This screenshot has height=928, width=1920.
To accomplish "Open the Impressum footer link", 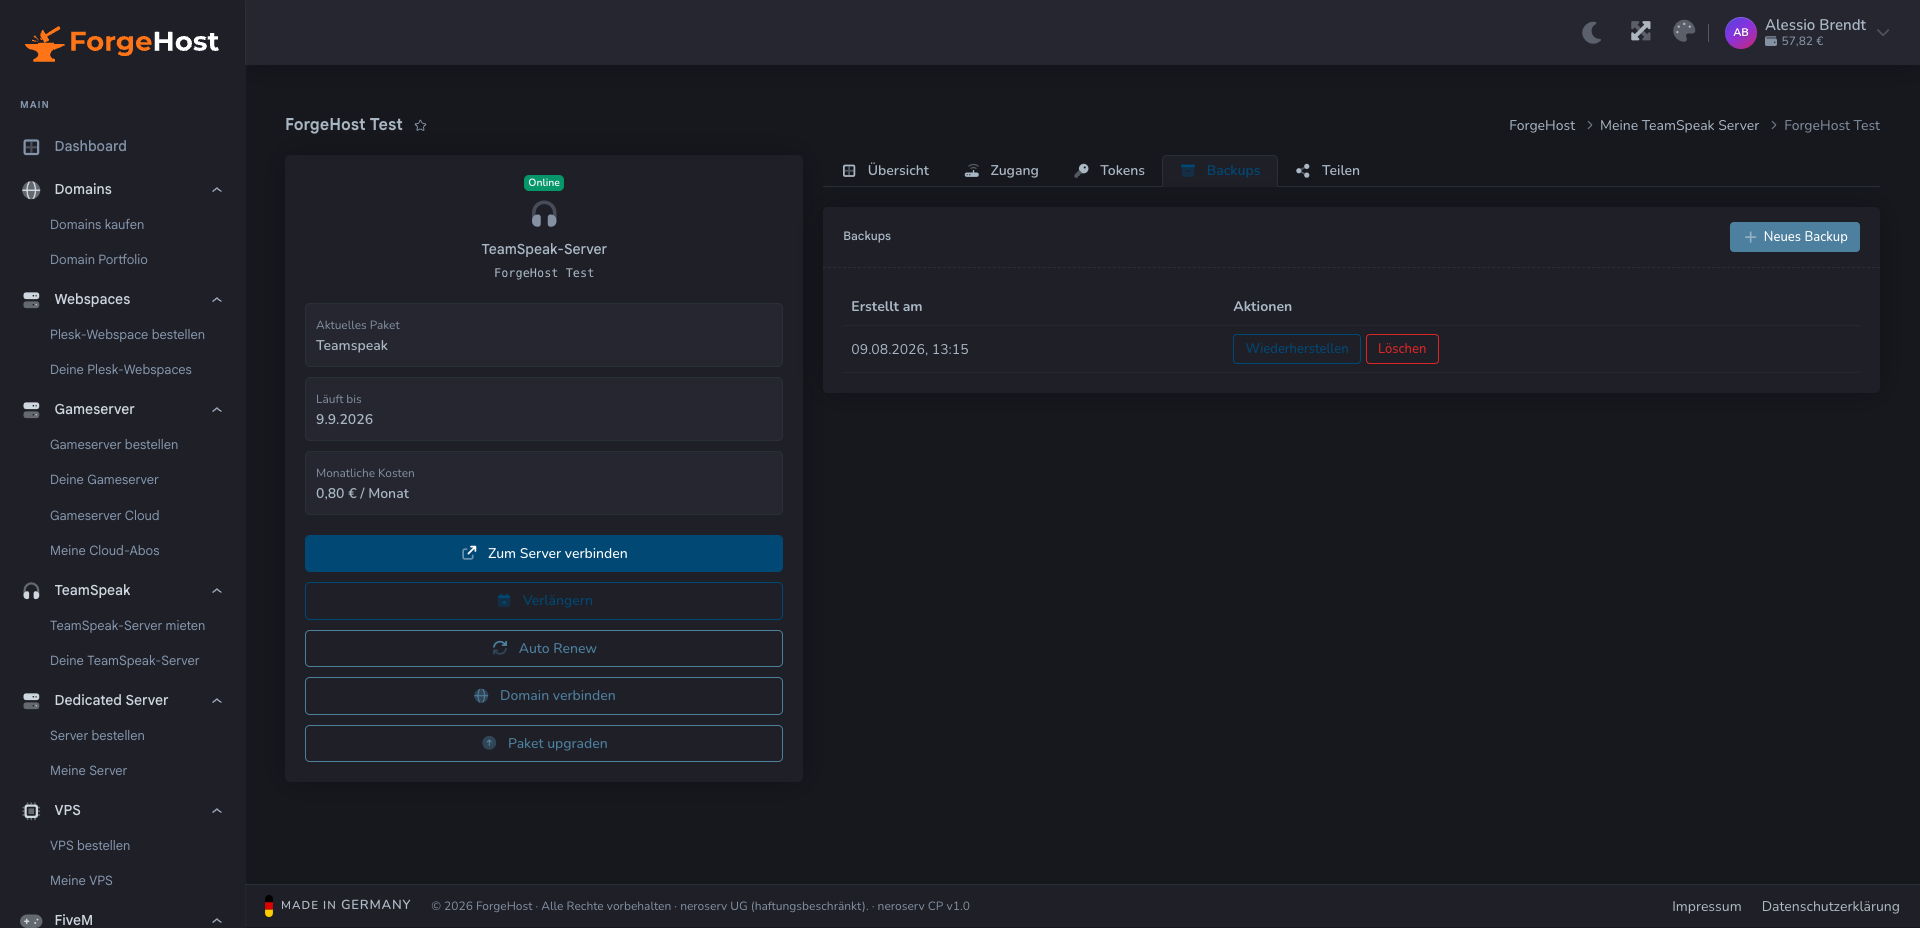I will (x=1707, y=907).
